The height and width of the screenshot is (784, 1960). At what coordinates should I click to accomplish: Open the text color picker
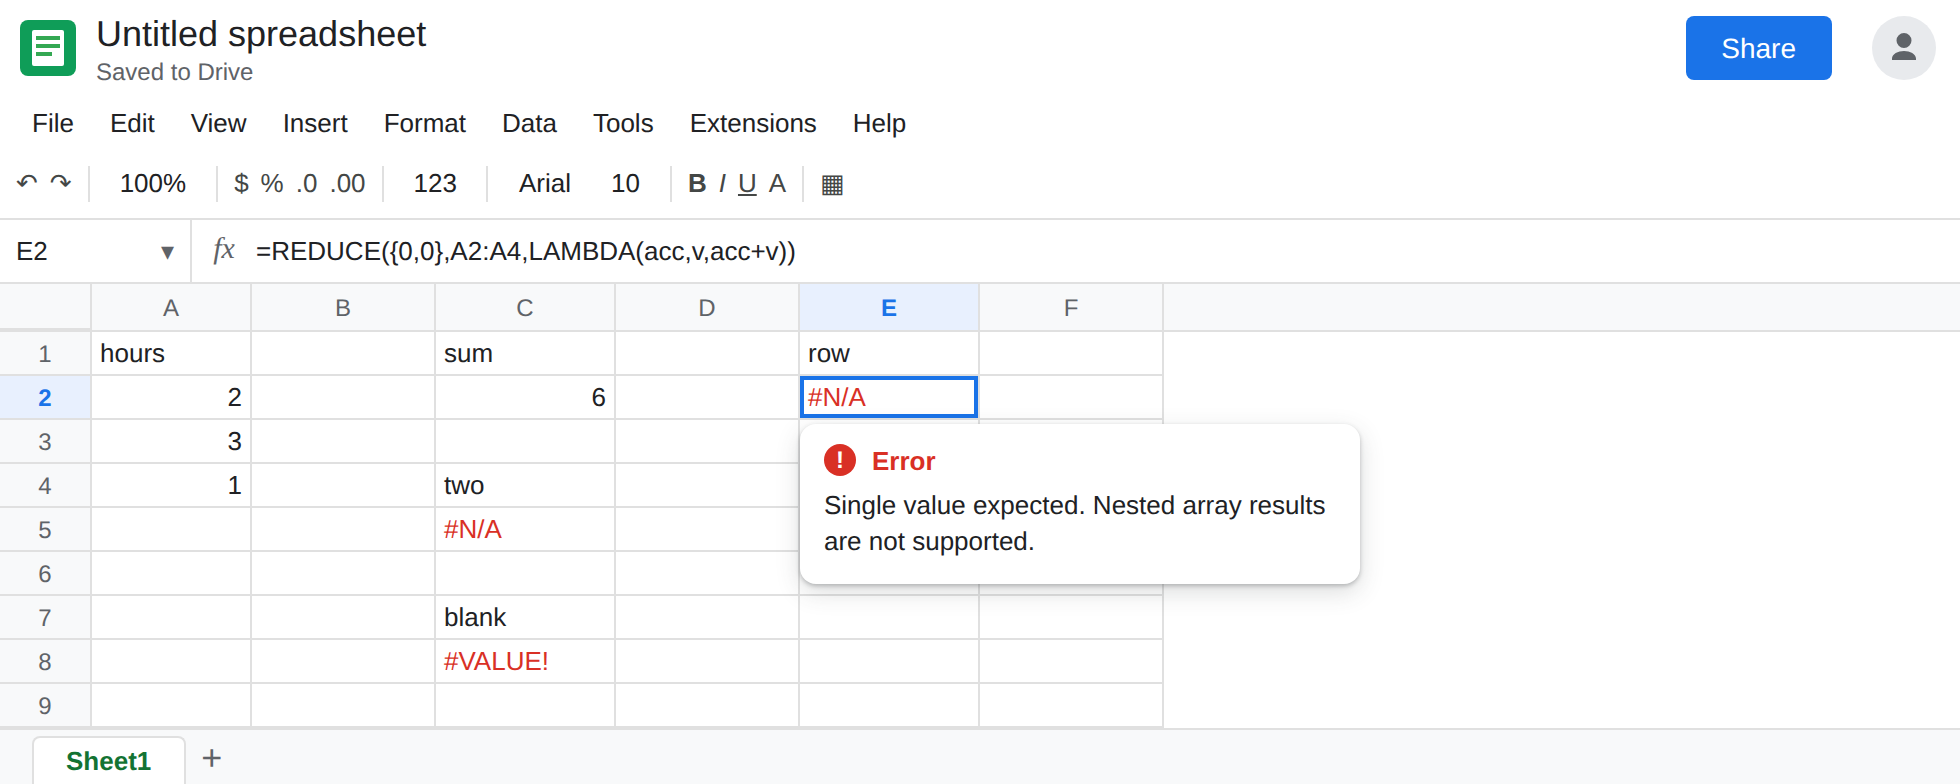[777, 183]
